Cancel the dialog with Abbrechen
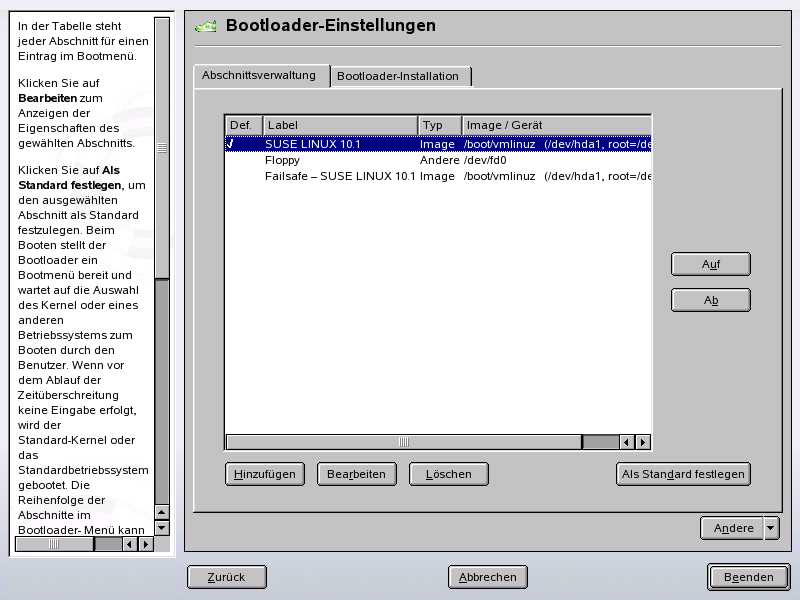This screenshot has width=800, height=600. pos(489,577)
